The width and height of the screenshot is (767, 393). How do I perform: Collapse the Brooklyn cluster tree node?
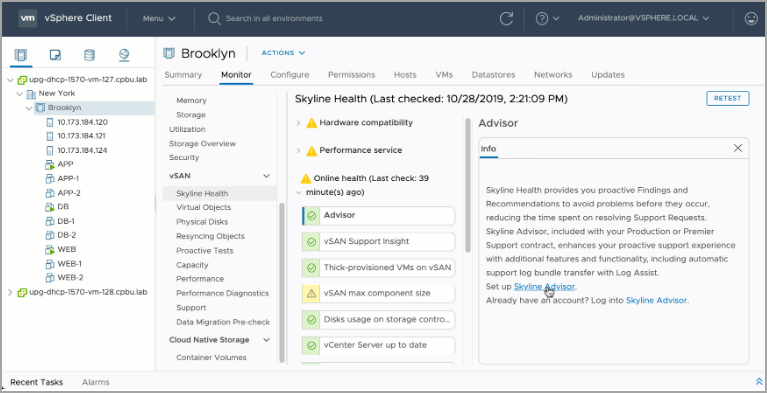(29, 108)
